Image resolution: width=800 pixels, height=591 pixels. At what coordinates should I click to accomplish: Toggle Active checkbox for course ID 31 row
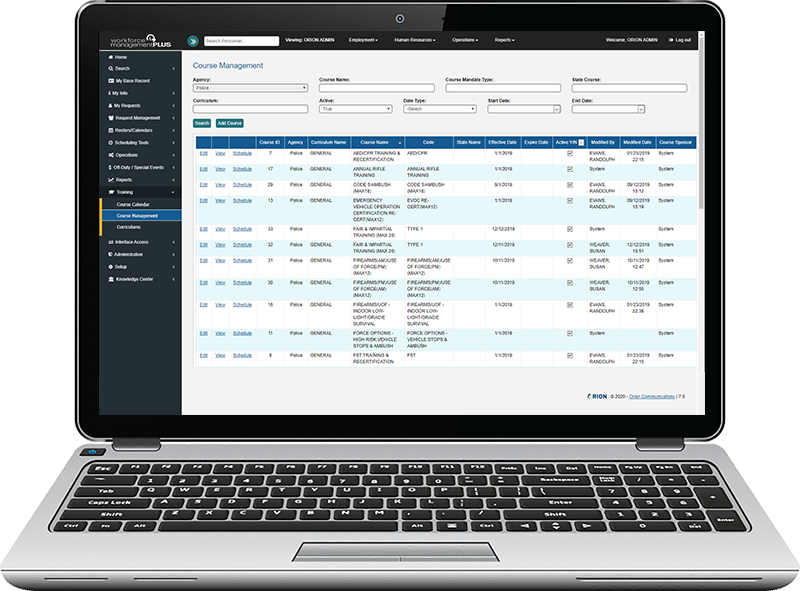pos(569,261)
